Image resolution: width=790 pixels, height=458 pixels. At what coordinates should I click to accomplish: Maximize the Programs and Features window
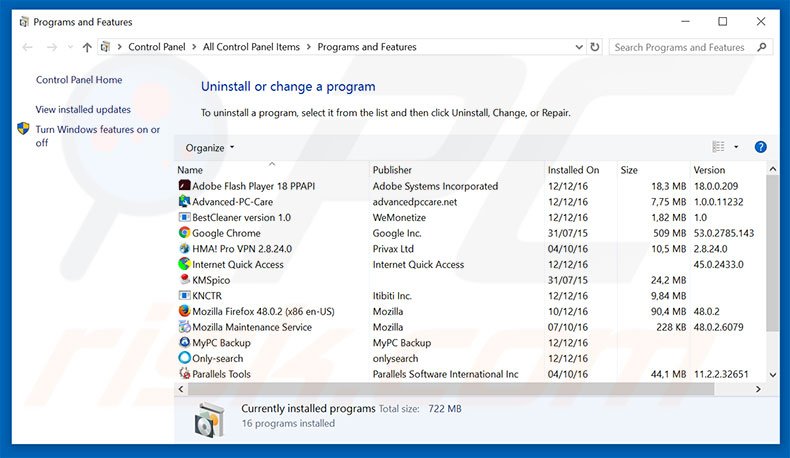click(722, 22)
